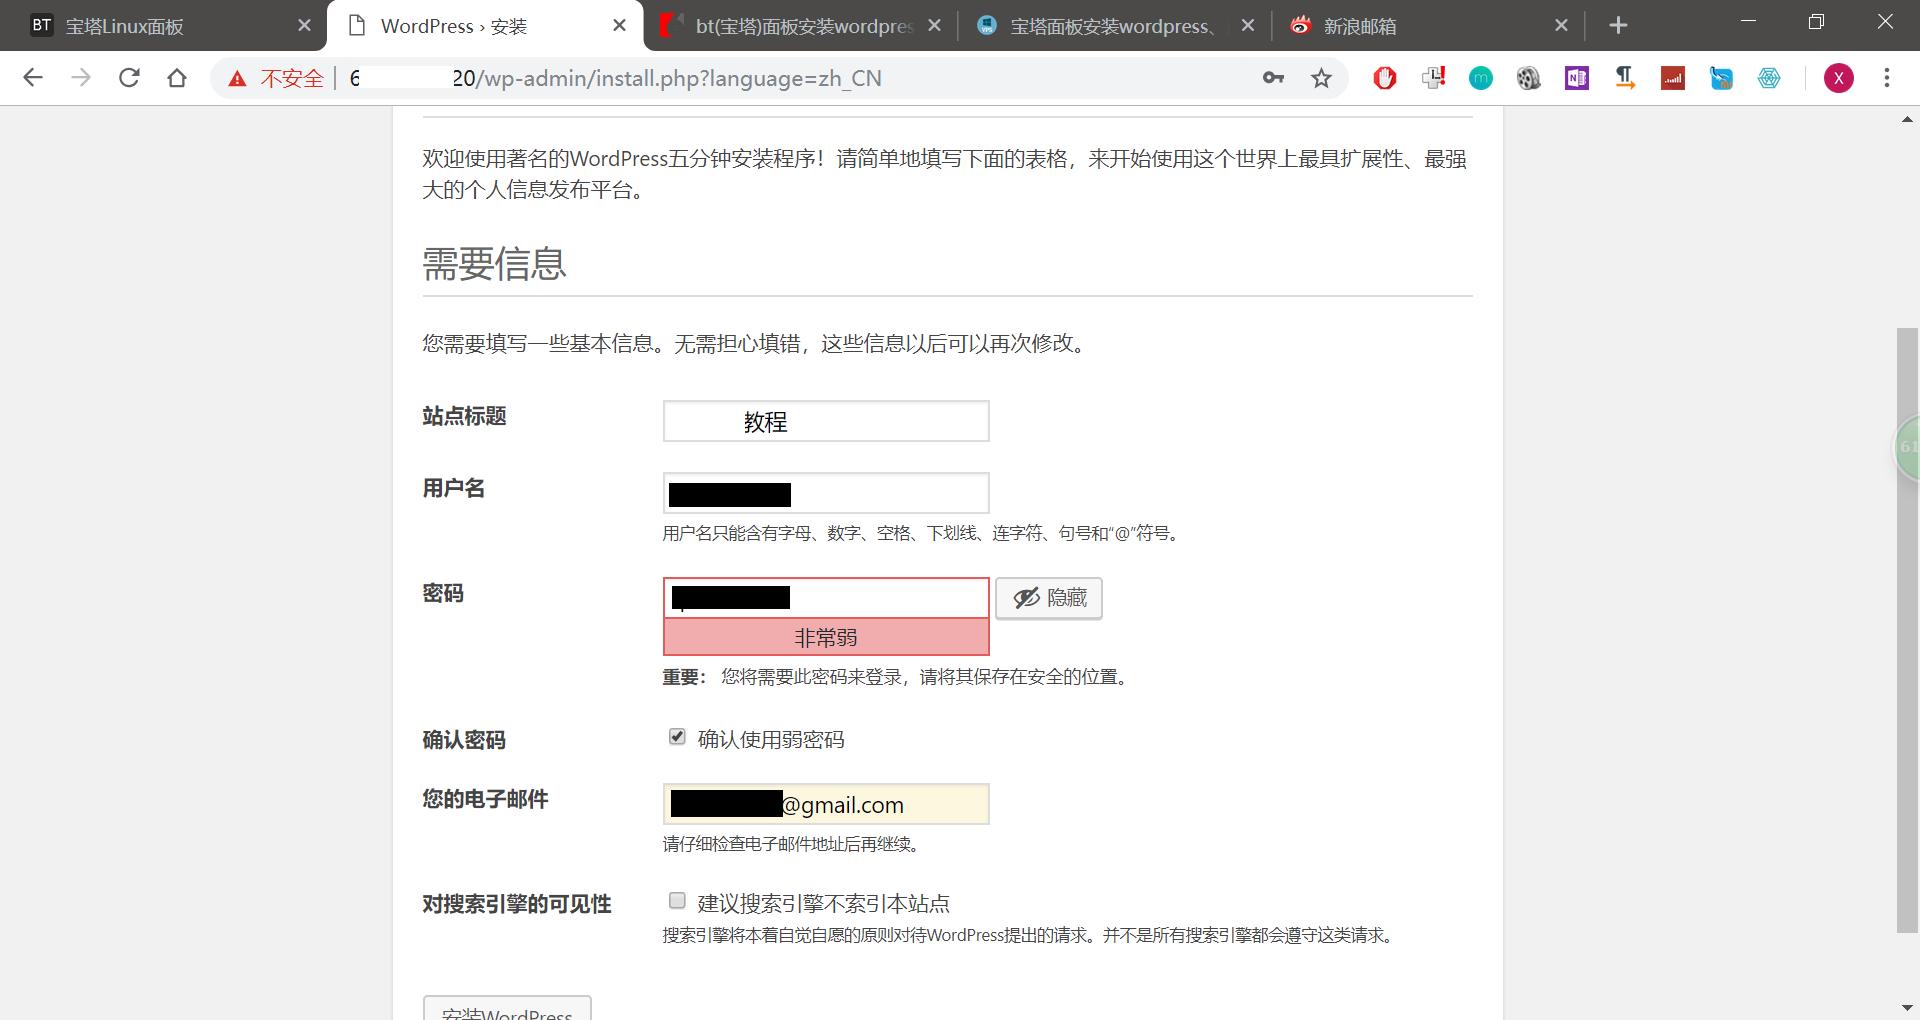This screenshot has height=1020, width=1920.
Task: Open the orange paragraph-arrow translator extension
Action: click(x=1625, y=78)
